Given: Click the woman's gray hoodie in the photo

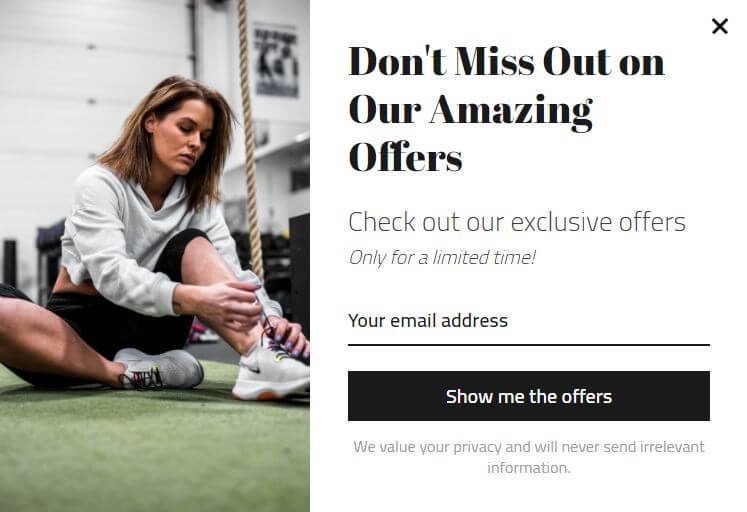Looking at the screenshot, I should point(119,238).
